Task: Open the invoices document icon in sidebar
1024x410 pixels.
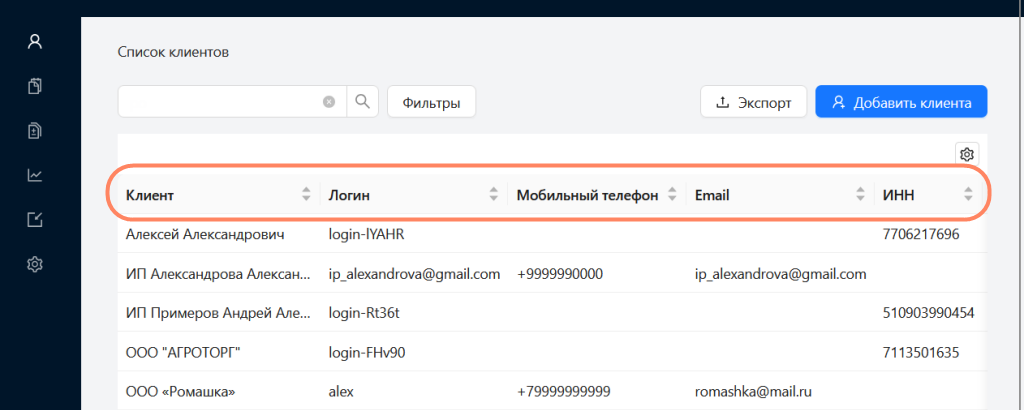Action: (x=35, y=131)
